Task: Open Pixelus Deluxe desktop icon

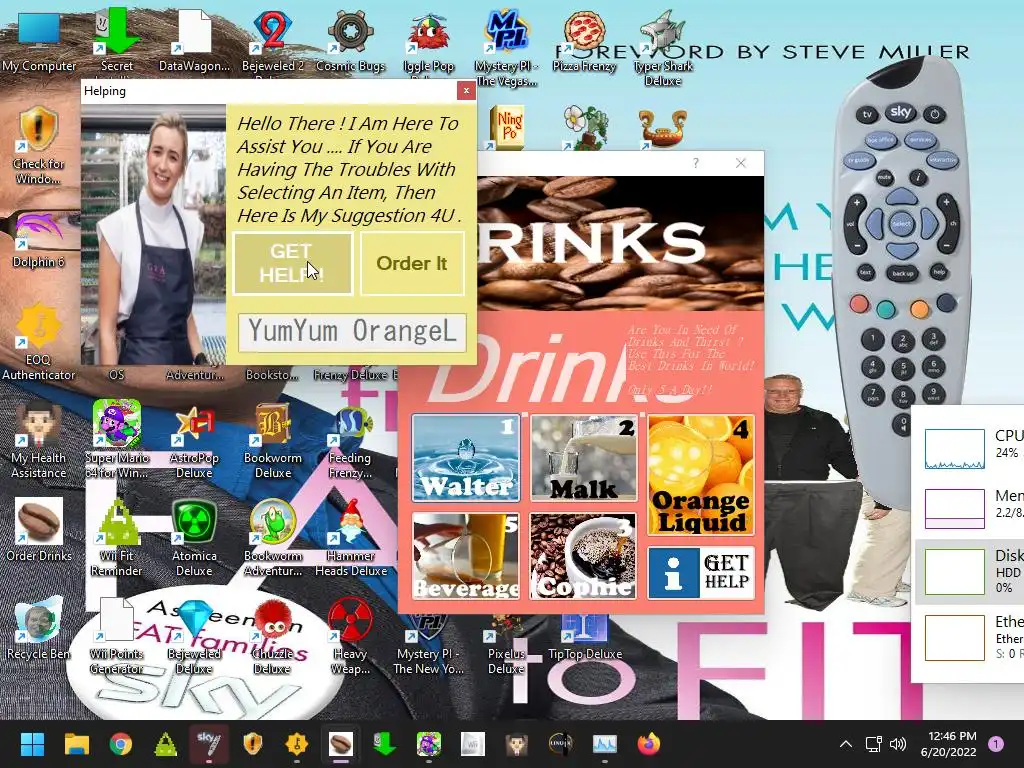Action: 506,643
